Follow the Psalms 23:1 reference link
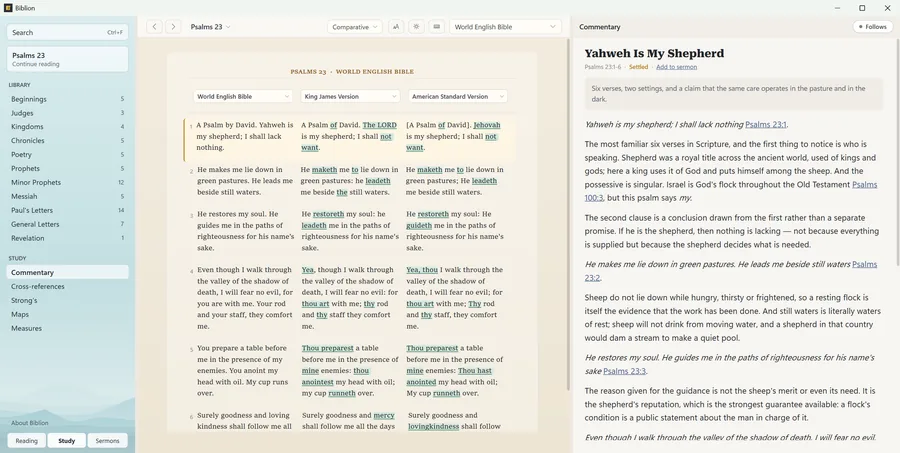The image size is (900, 453). point(766,125)
